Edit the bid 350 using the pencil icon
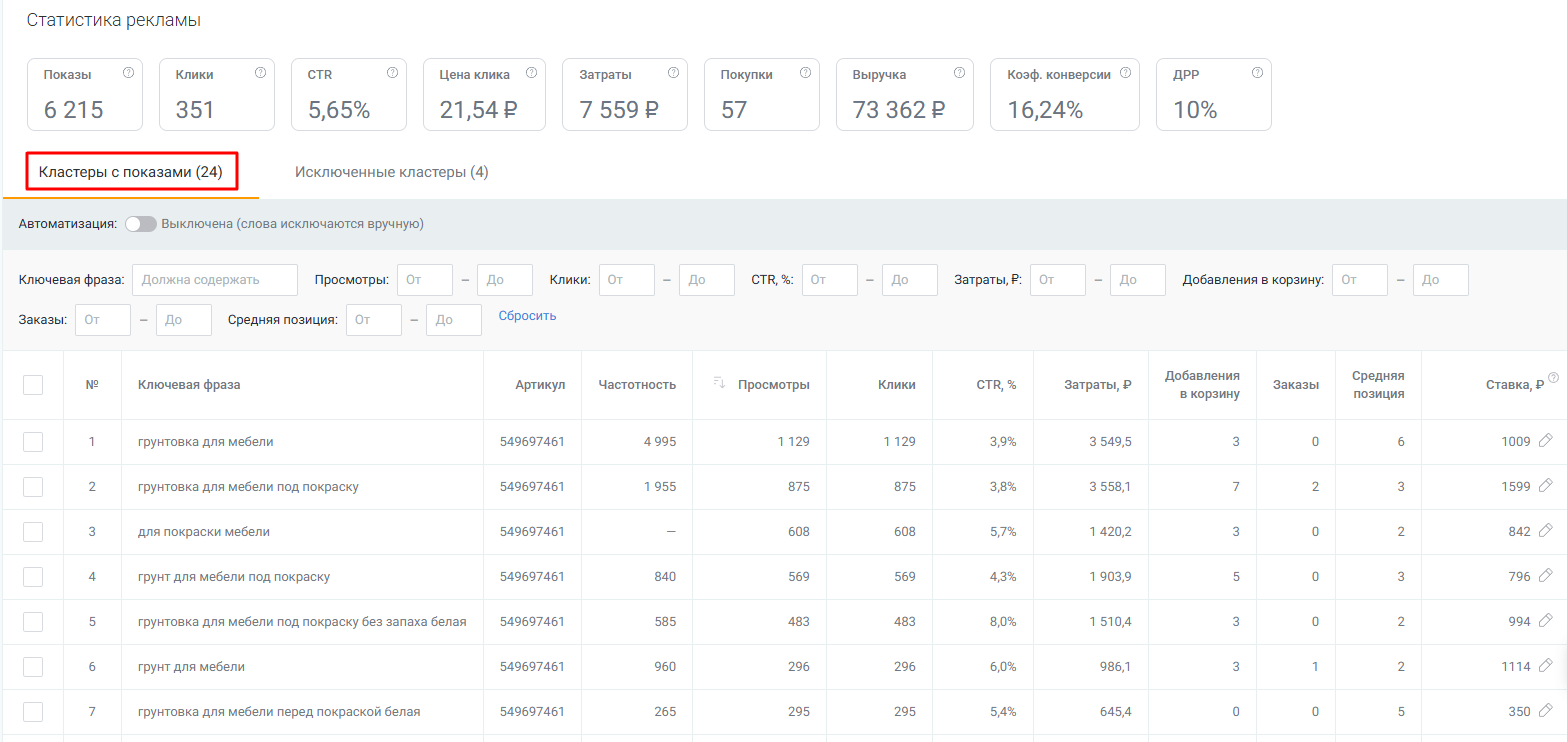Screen dimensions: 1567x742 pyautogui.click(x=1545, y=711)
